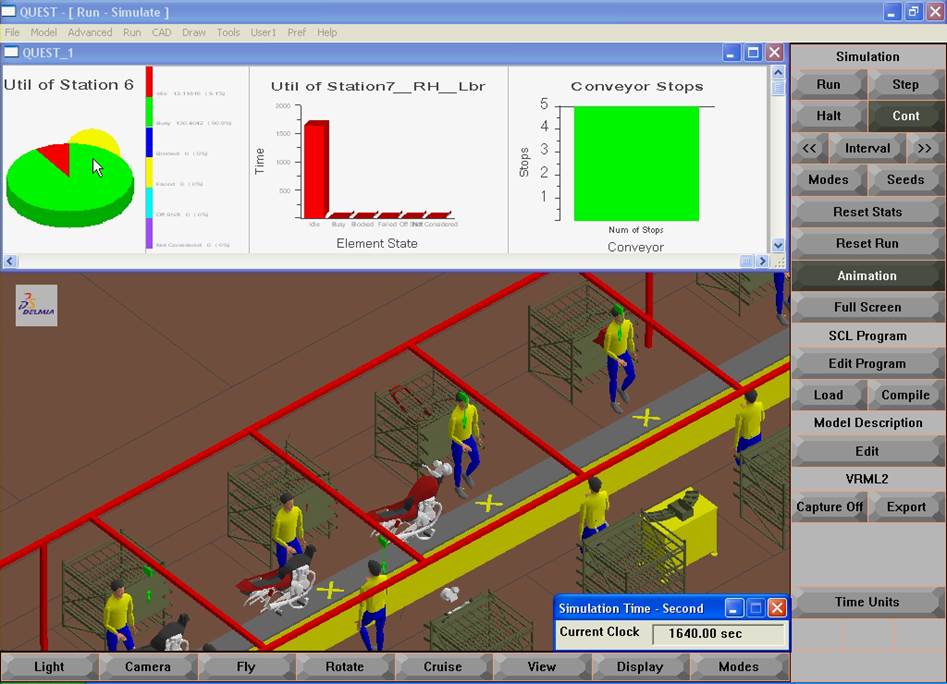Toggle the Capture Off button
947x684 pixels.
tap(829, 507)
